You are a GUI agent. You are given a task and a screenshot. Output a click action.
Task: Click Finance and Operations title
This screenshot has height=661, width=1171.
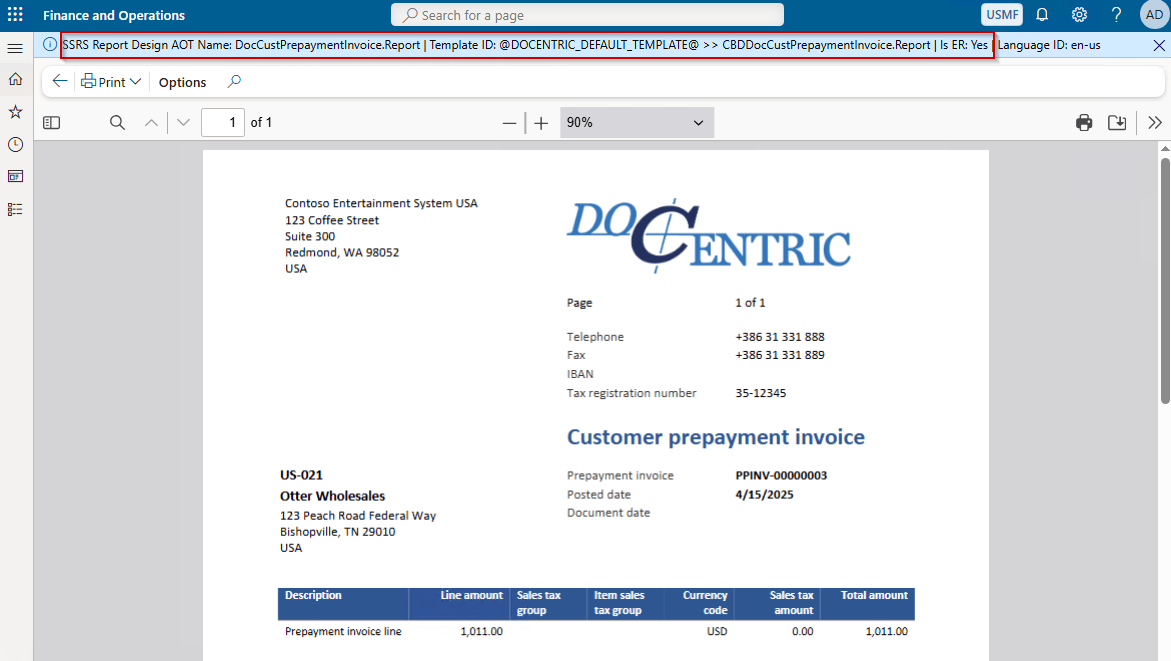(114, 15)
